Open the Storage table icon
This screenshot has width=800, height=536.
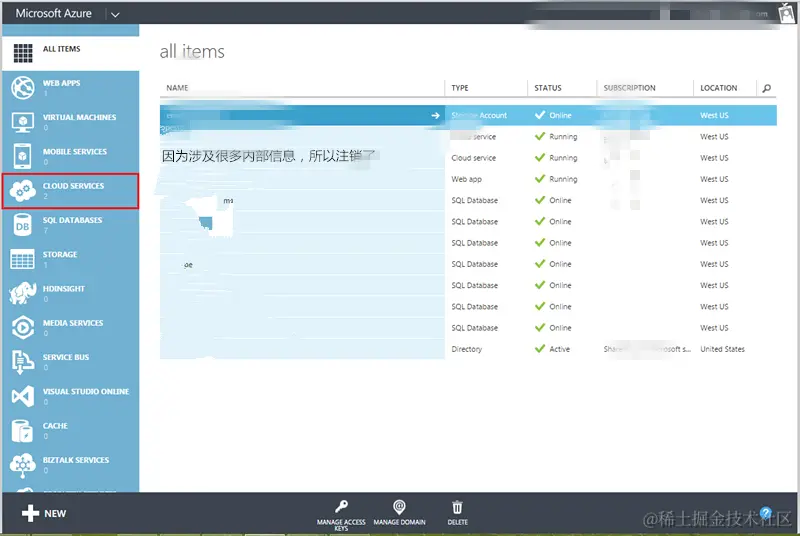[23, 259]
